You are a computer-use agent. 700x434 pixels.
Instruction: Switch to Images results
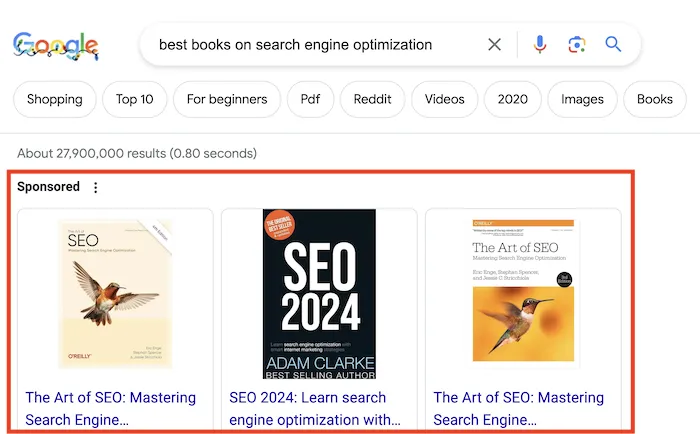pos(582,99)
